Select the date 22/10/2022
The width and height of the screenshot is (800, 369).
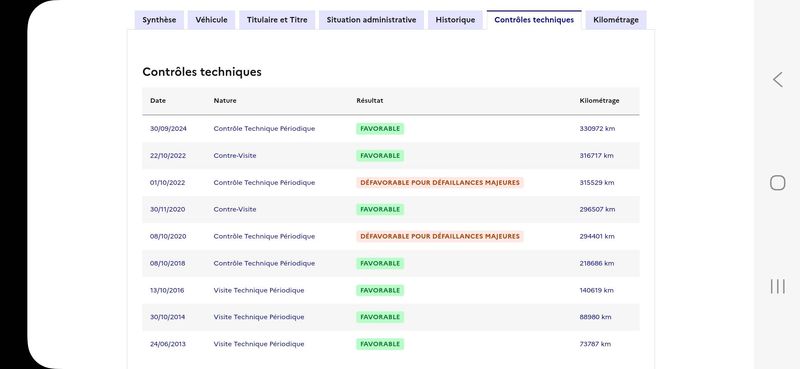[x=168, y=156]
